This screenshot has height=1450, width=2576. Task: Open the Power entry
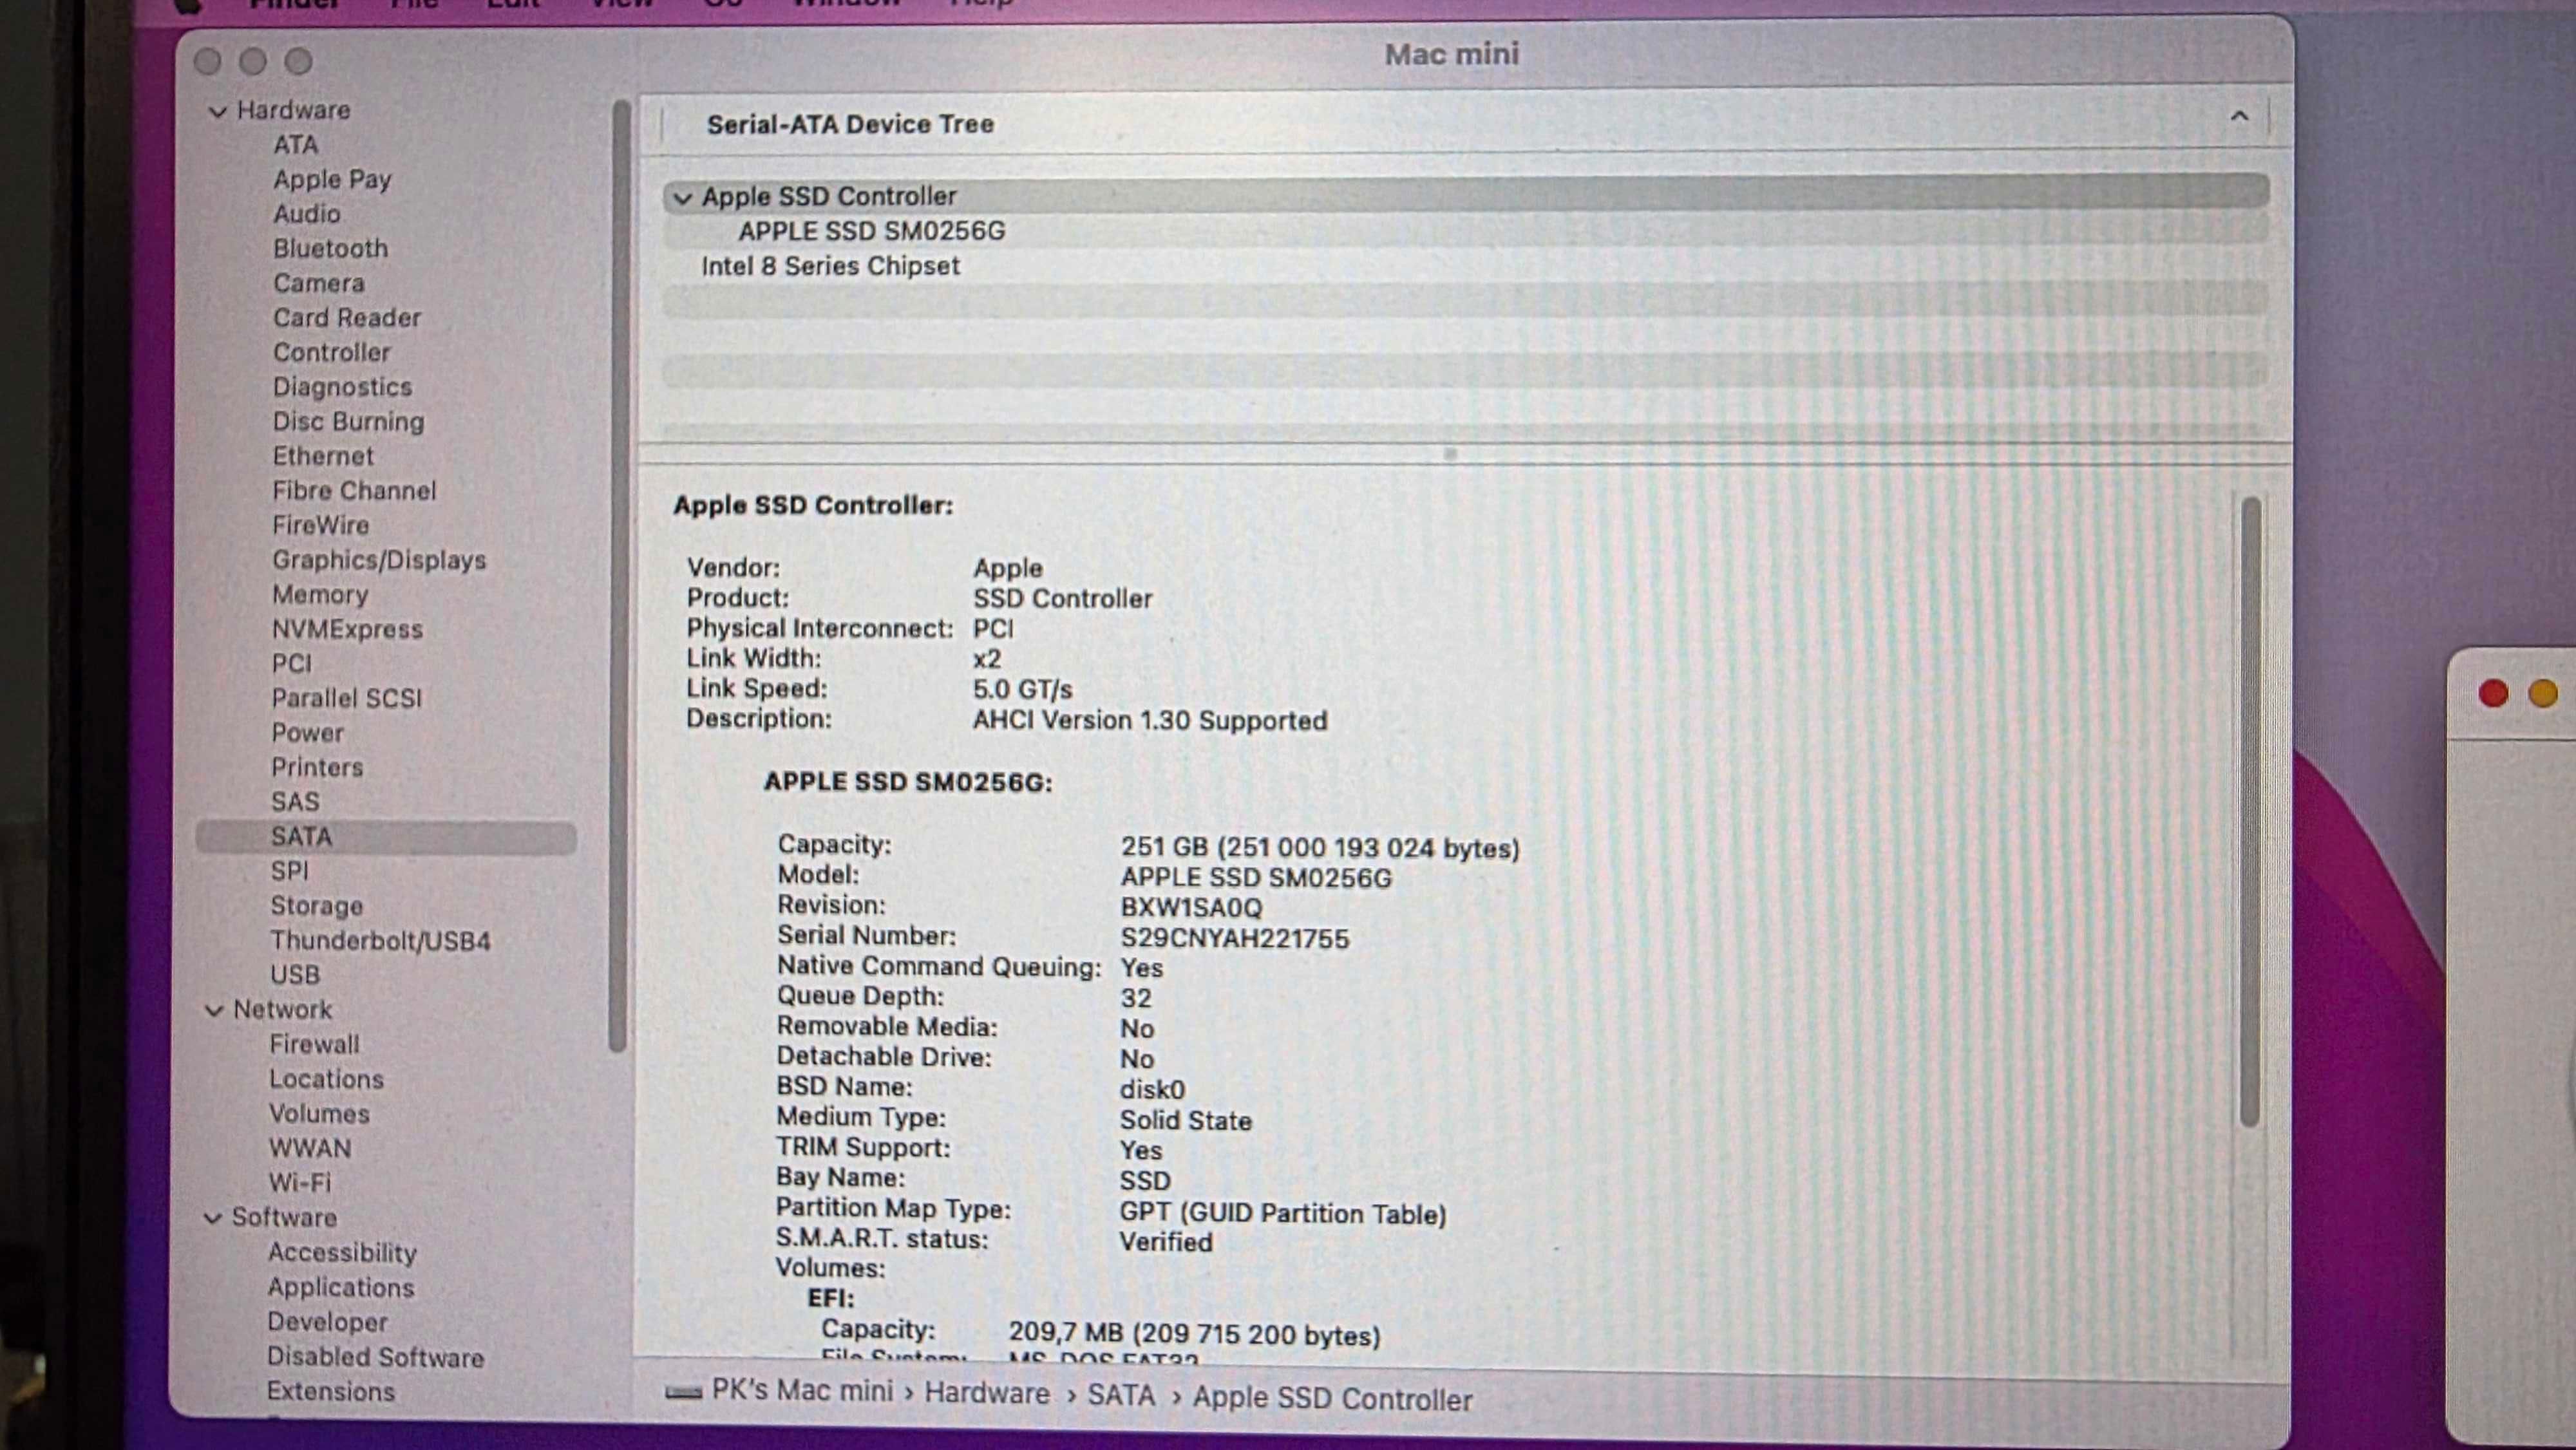[x=307, y=733]
